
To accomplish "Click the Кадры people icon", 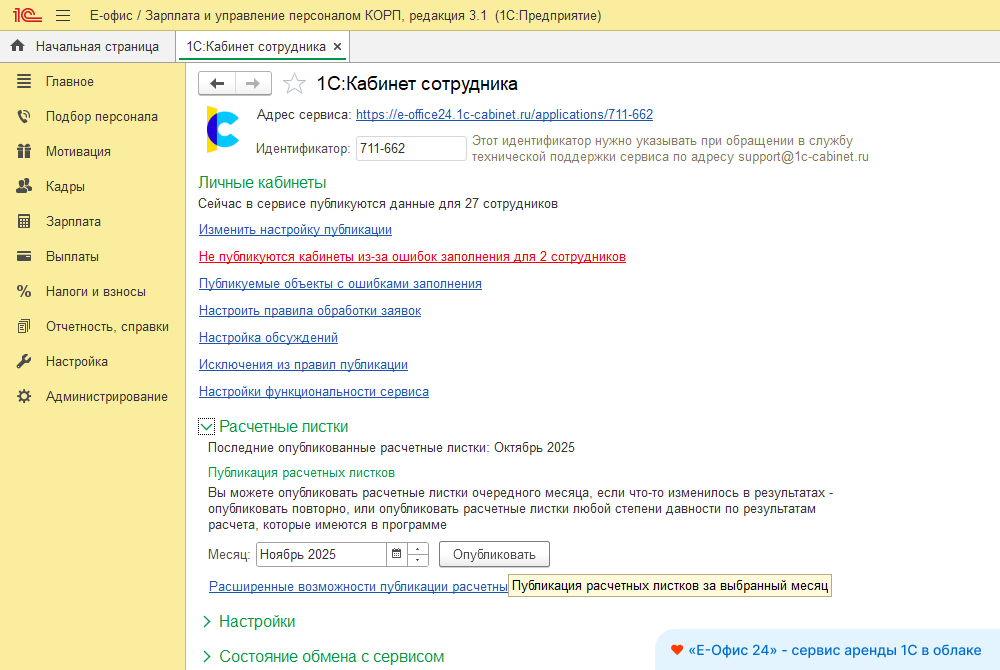I will pyautogui.click(x=24, y=186).
